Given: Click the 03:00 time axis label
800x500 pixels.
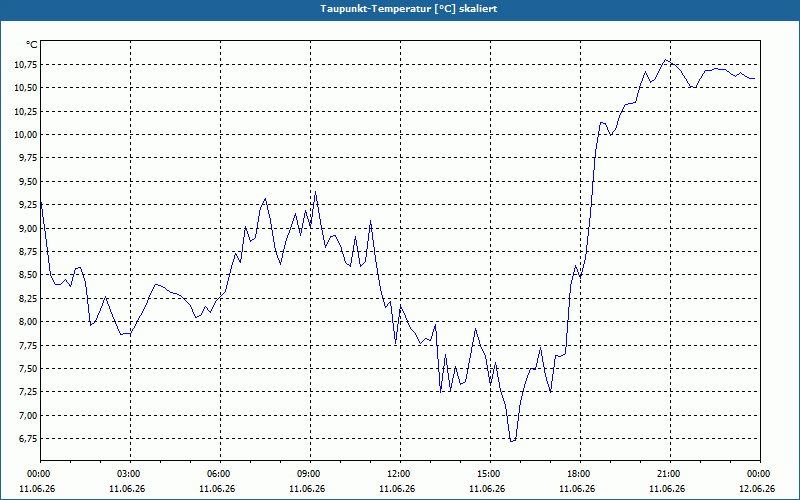Looking at the screenshot, I should [130, 474].
